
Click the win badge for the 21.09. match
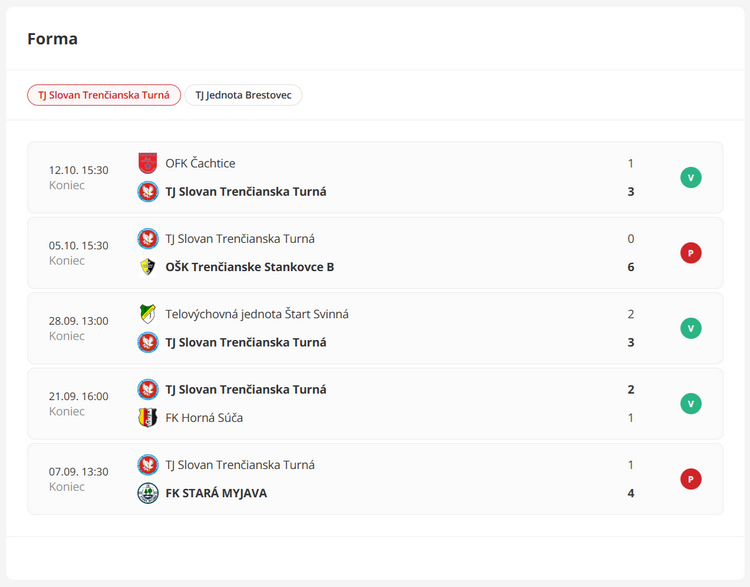(x=690, y=404)
